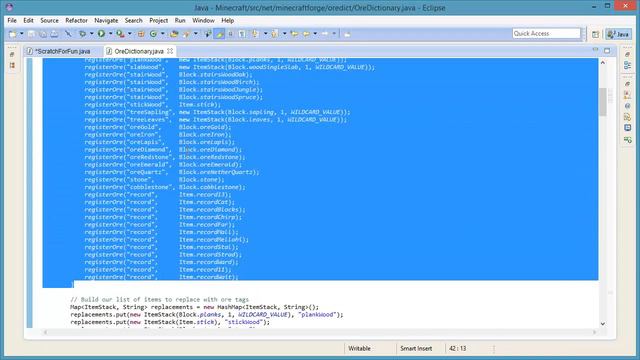Click the Writable status bar entry
The image size is (640, 360).
pos(360,349)
